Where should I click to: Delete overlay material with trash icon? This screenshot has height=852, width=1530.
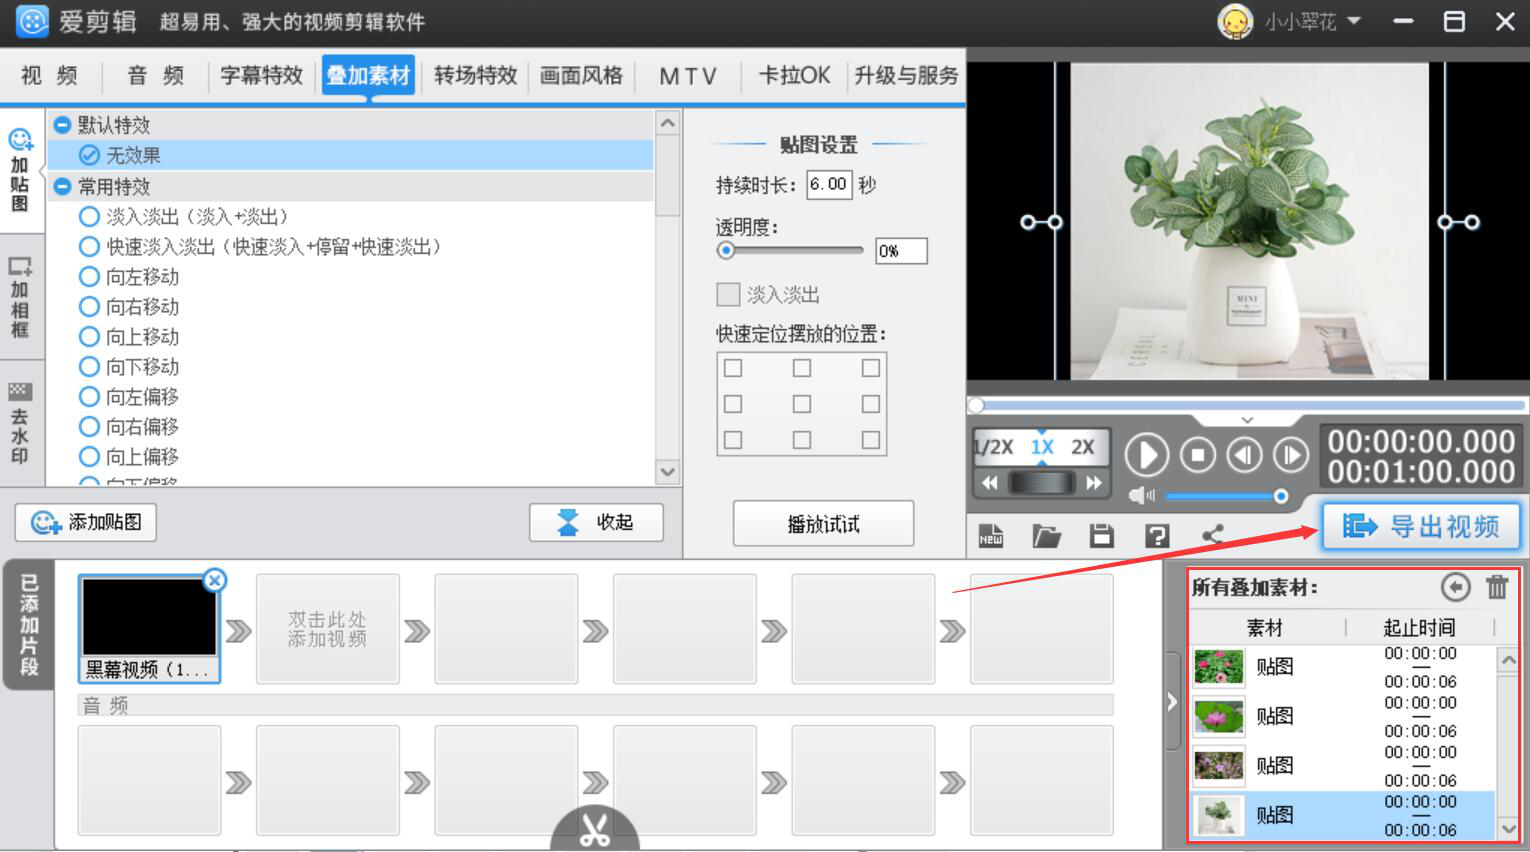[1497, 587]
